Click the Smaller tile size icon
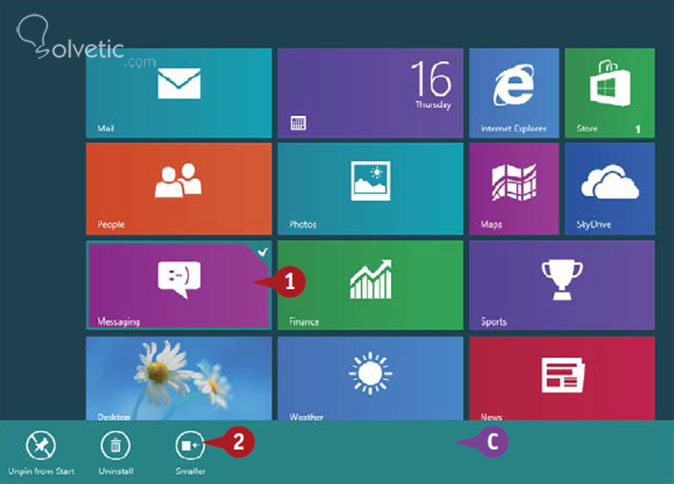674x484 pixels. [x=190, y=446]
